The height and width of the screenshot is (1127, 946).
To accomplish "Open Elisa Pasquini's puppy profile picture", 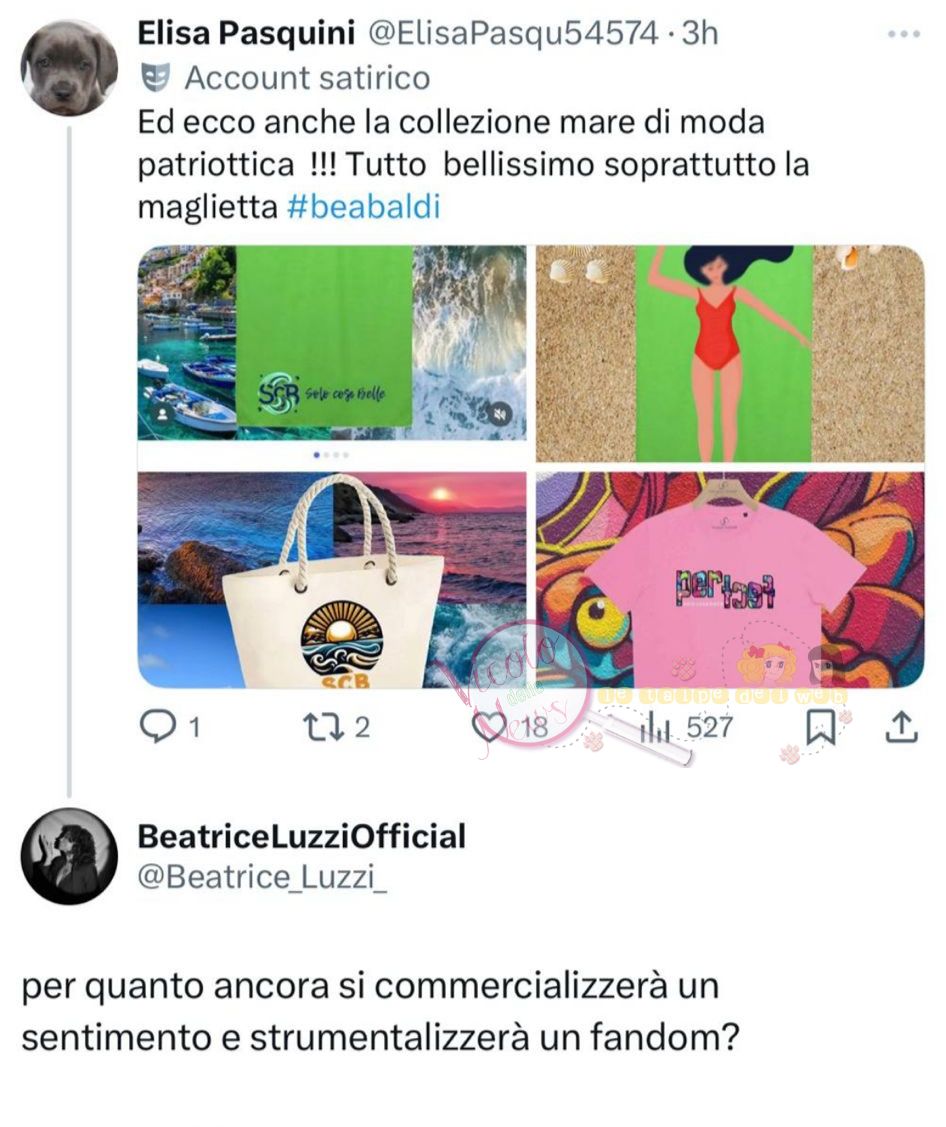I will (70, 67).
